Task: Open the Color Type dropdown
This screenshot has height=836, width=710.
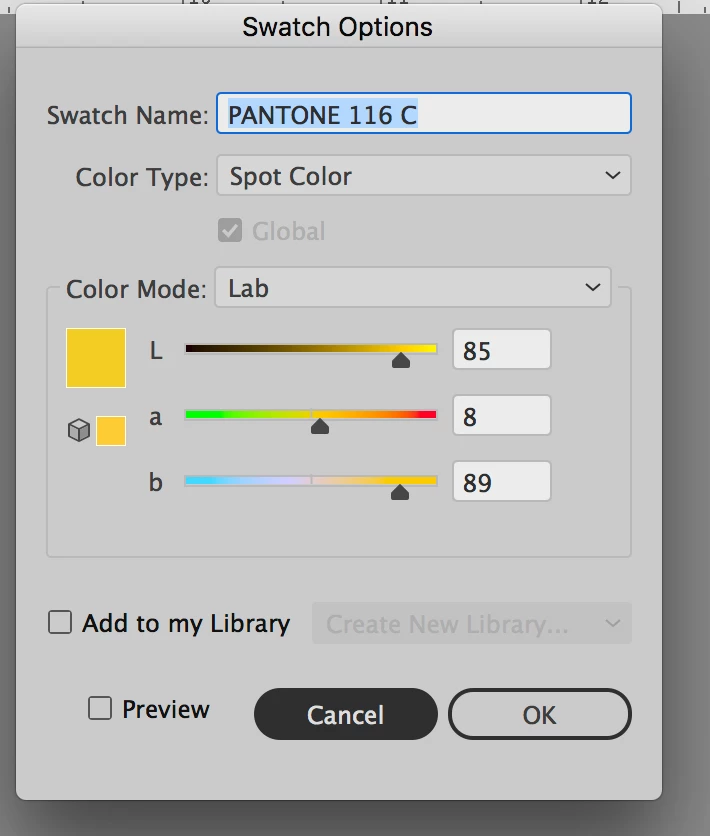Action: (x=423, y=176)
